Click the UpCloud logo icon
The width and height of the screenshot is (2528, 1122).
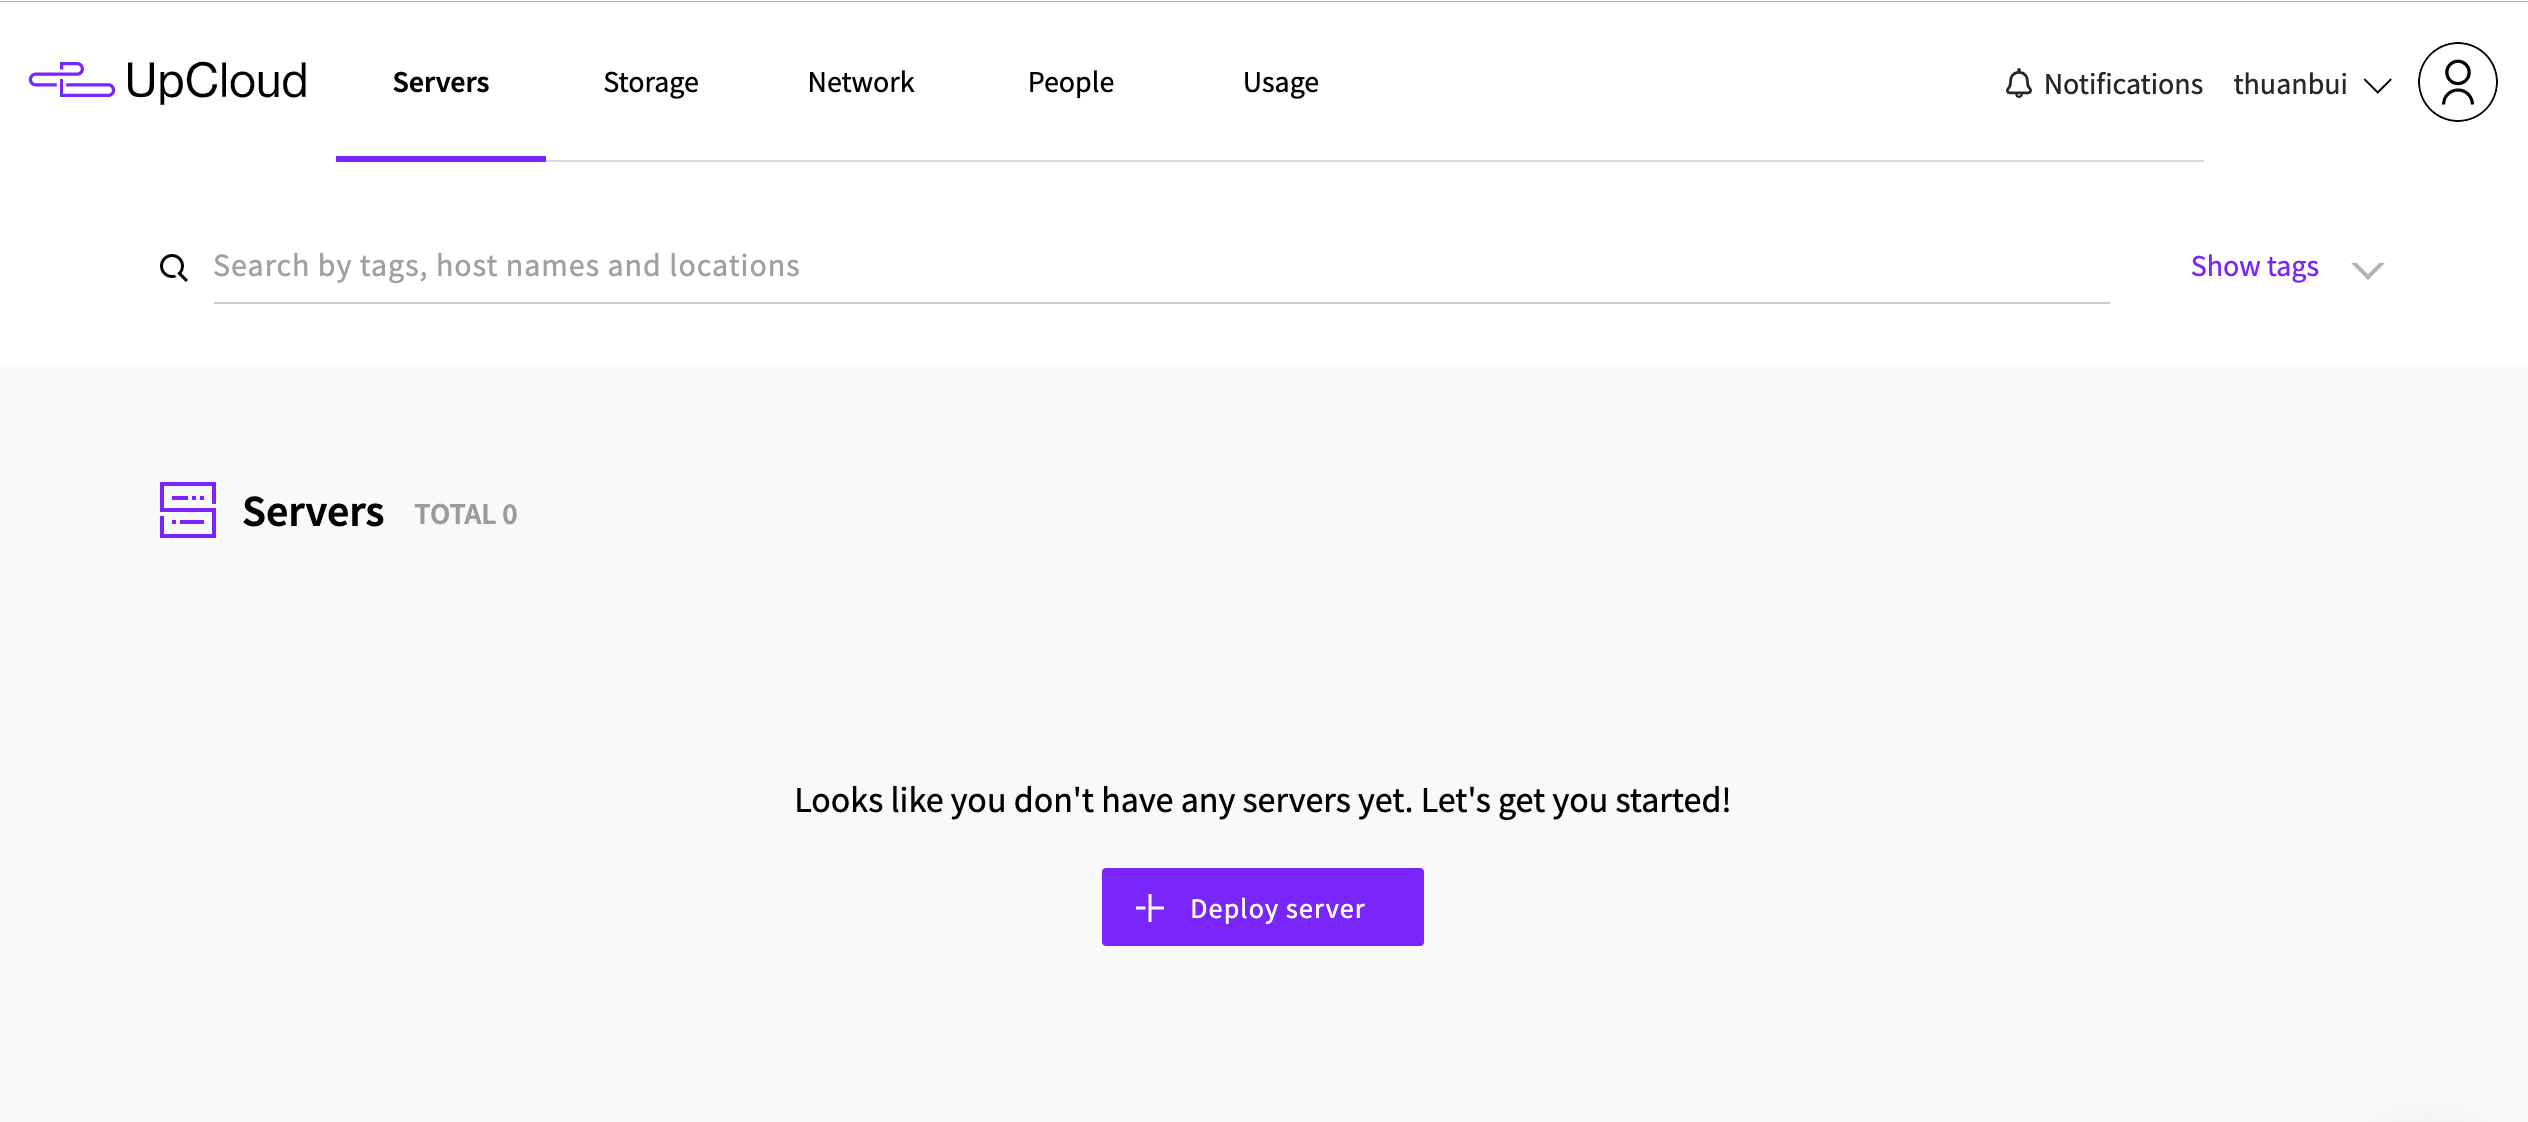tap(71, 81)
